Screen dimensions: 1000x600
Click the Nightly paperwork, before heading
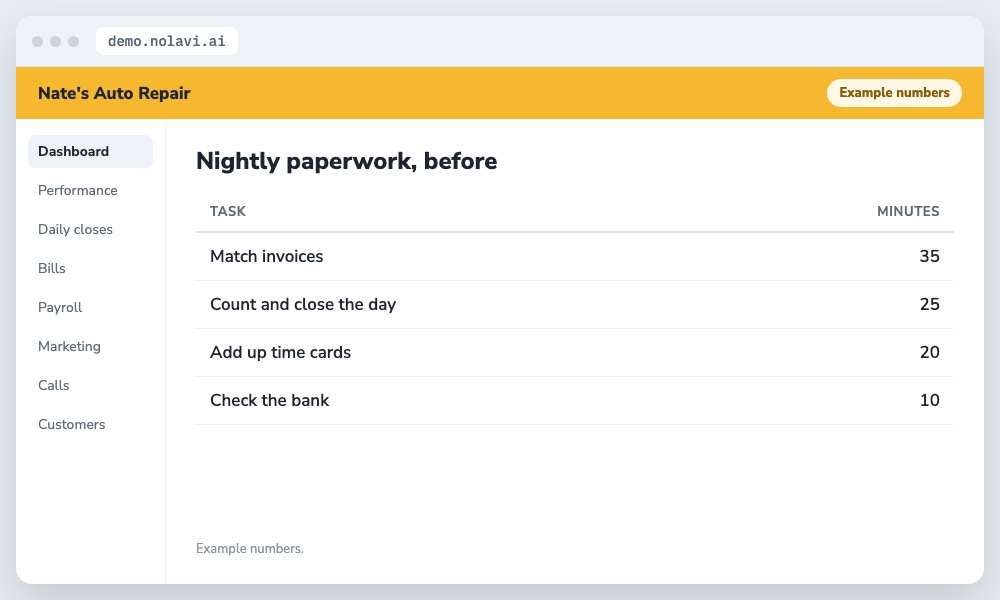pyautogui.click(x=346, y=161)
